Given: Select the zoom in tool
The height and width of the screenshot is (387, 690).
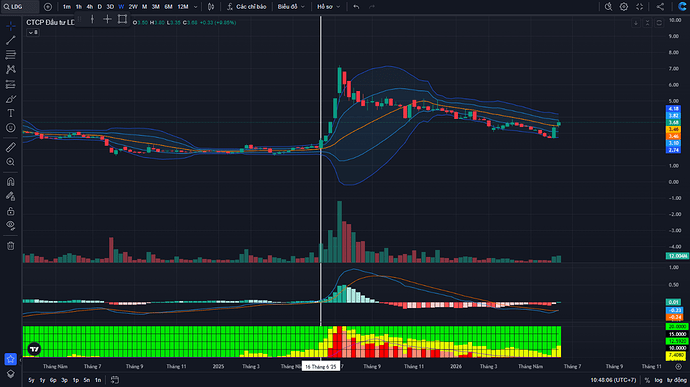Looking at the screenshot, I should pos(11,162).
